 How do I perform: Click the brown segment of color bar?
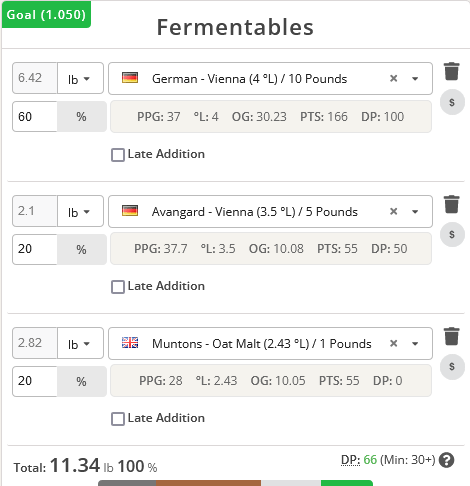[208, 483]
